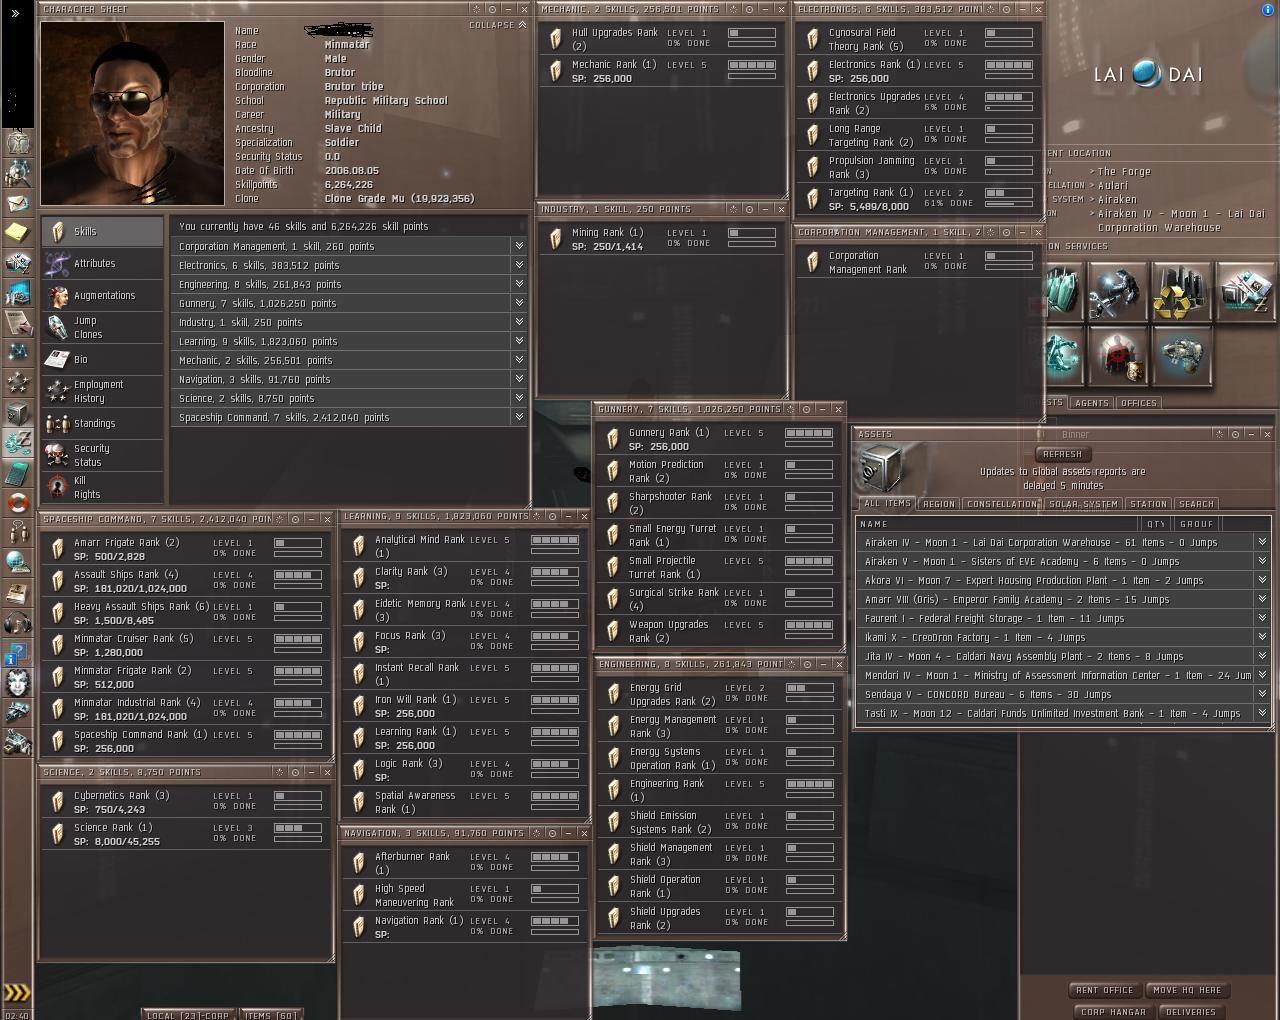Open the yellow Notepad icon
Image resolution: width=1280 pixels, height=1020 pixels.
coord(17,233)
